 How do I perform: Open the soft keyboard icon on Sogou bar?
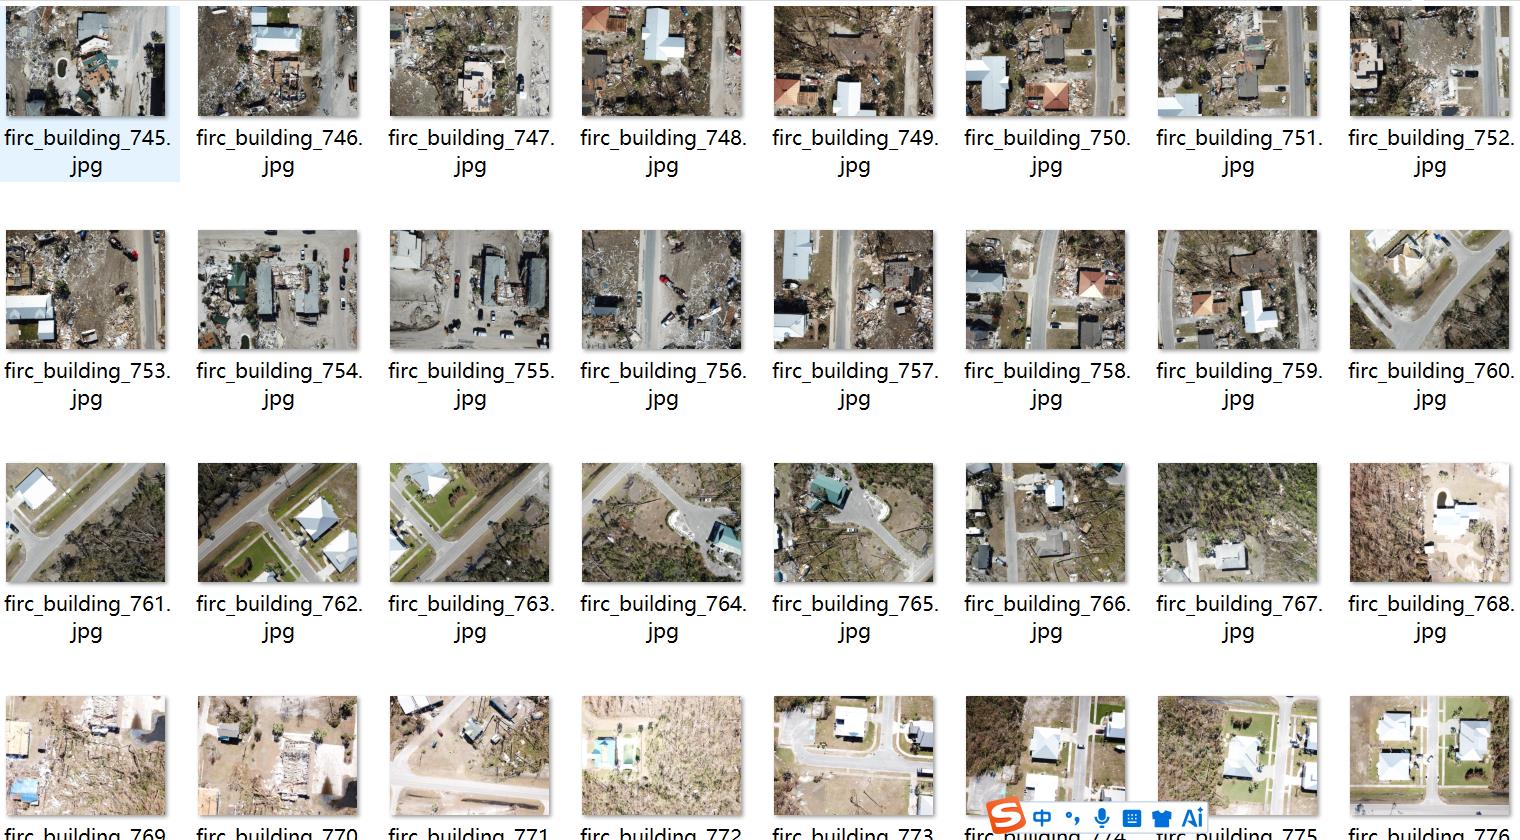click(x=1132, y=818)
